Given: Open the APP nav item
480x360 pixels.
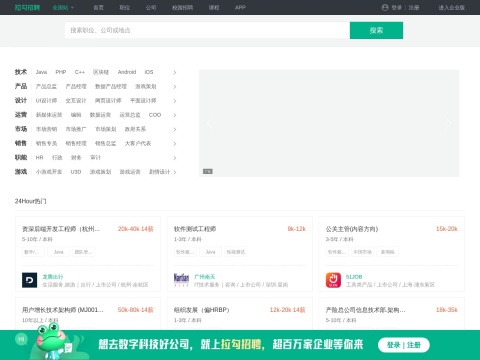Looking at the screenshot, I should (x=240, y=7).
